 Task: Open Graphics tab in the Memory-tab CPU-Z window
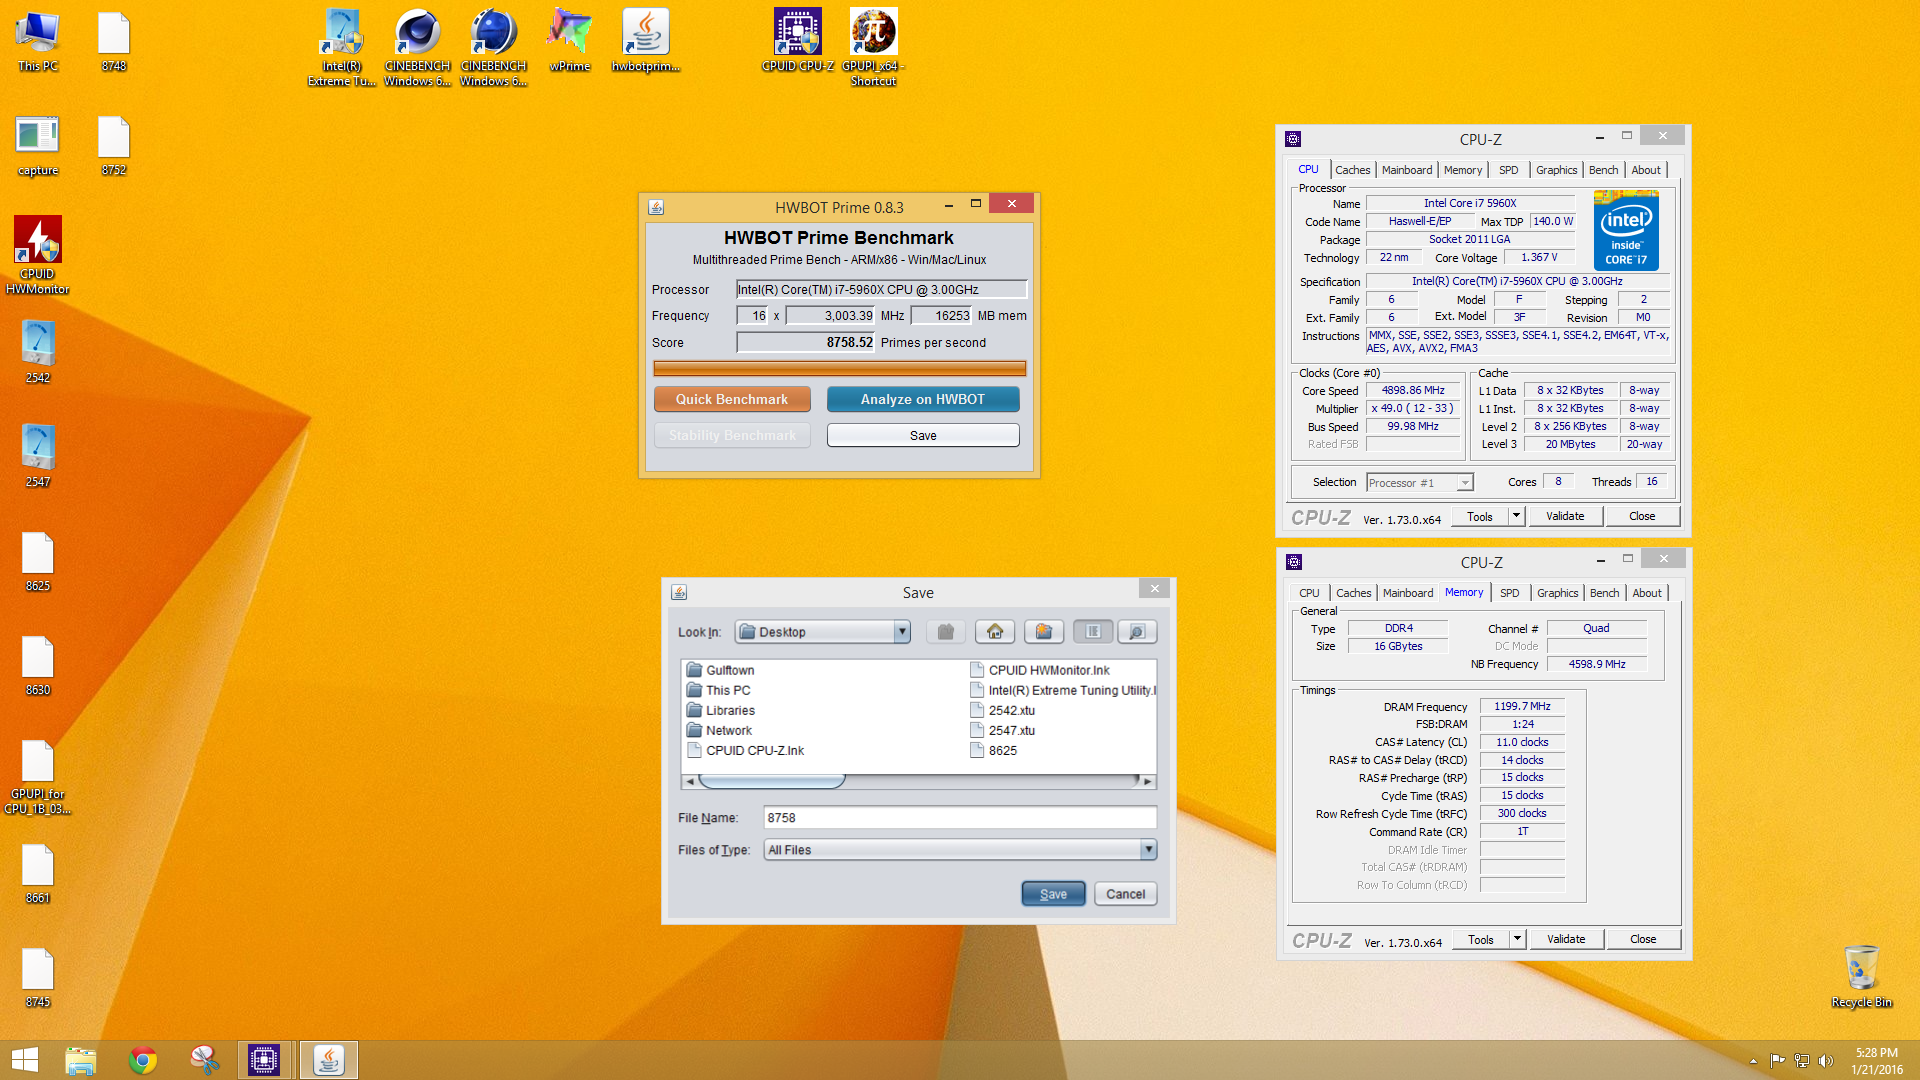(1557, 593)
